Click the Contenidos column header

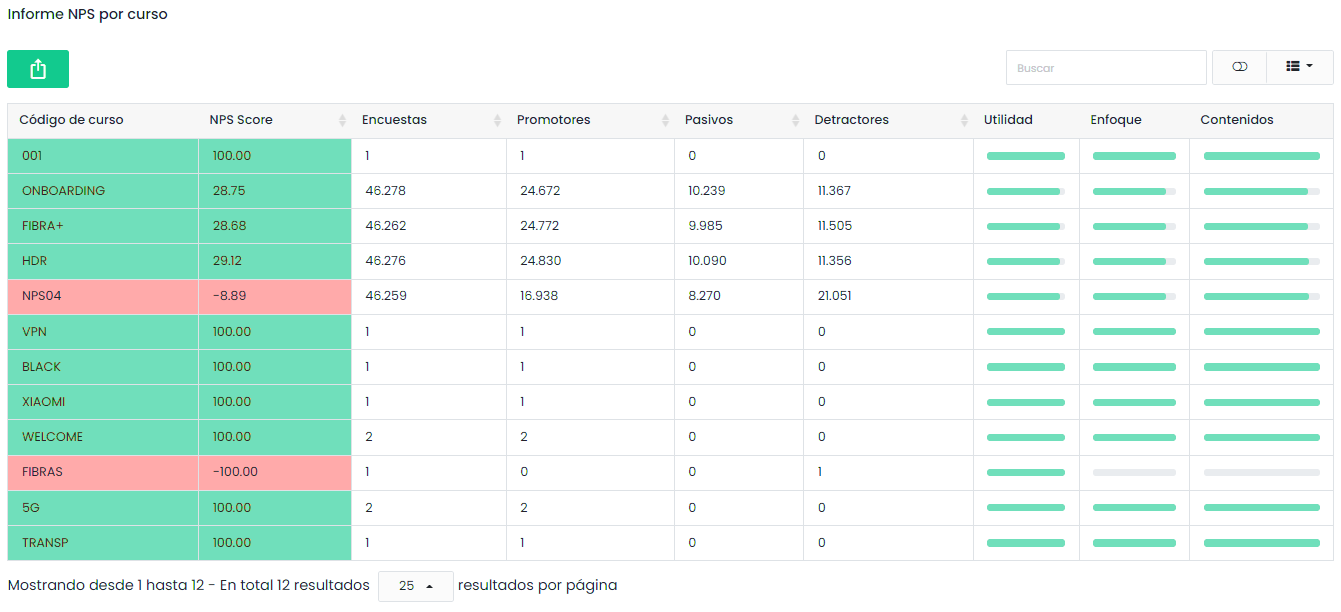(1236, 120)
